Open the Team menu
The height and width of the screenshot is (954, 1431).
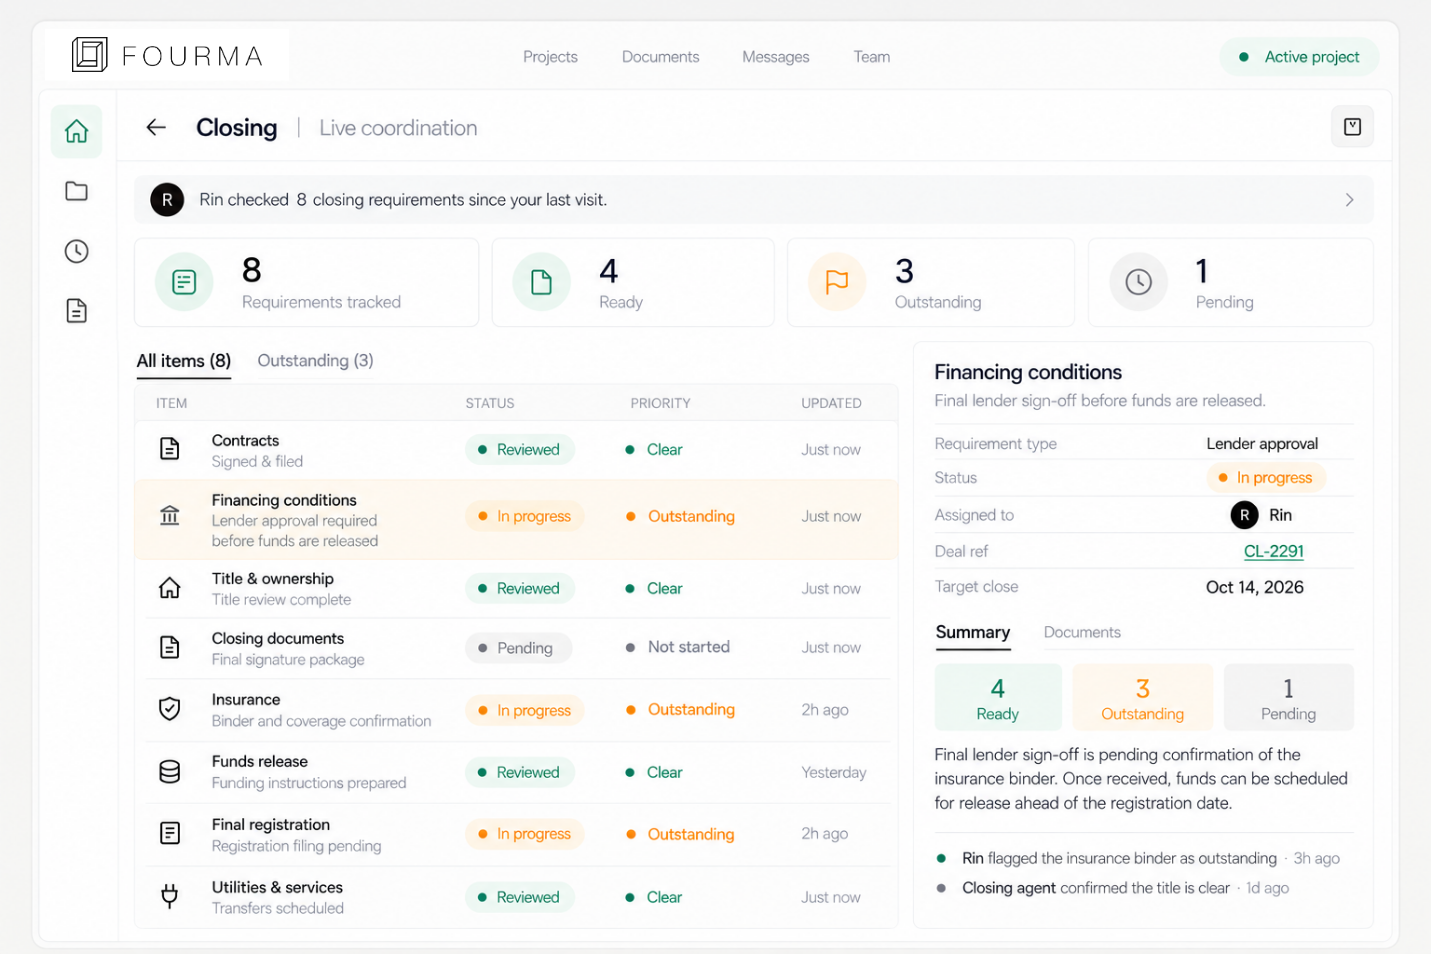pos(872,57)
